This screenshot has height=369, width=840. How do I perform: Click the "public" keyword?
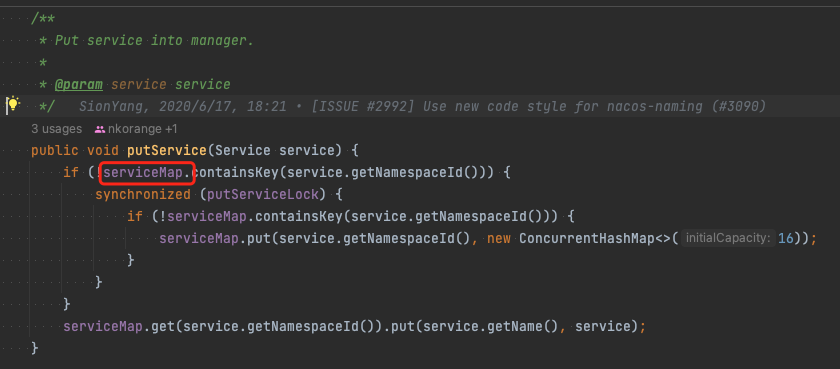55,150
